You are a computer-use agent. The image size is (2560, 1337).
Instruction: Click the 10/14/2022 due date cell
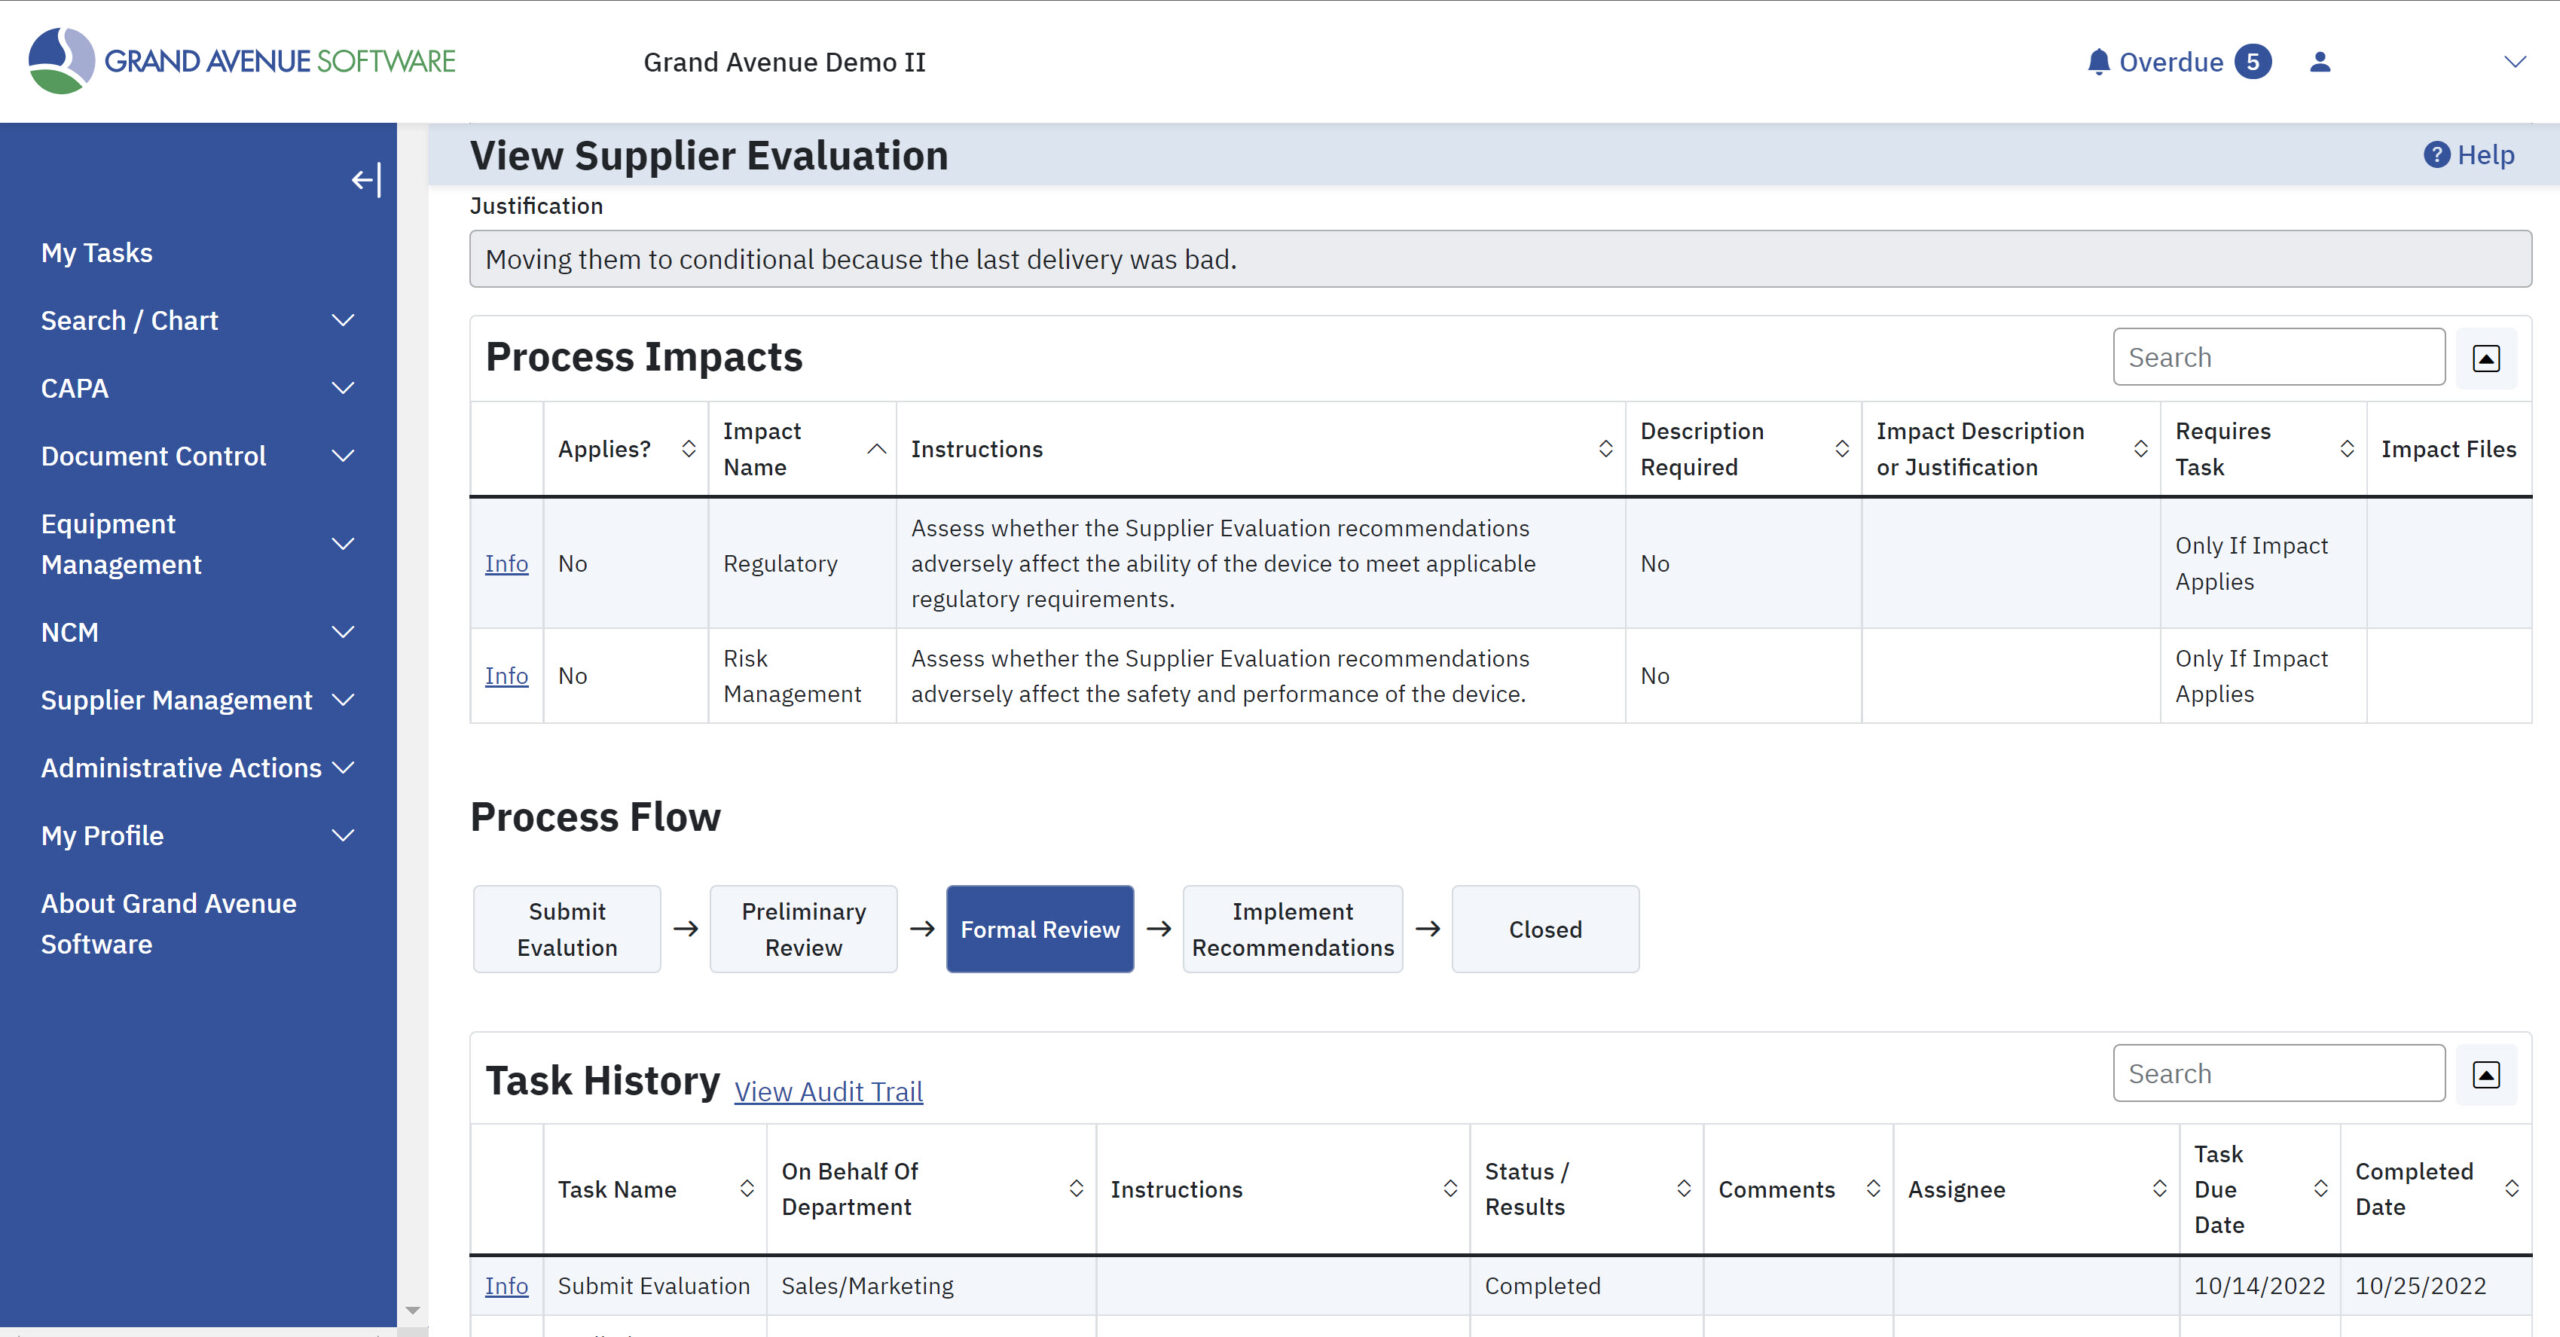pos(2260,1287)
